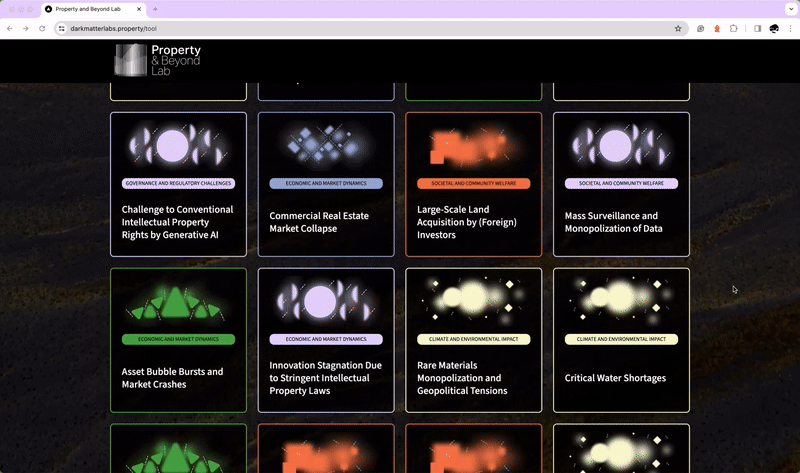Open the Chrome three-dot menu
The height and width of the screenshot is (473, 800).
[x=790, y=29]
